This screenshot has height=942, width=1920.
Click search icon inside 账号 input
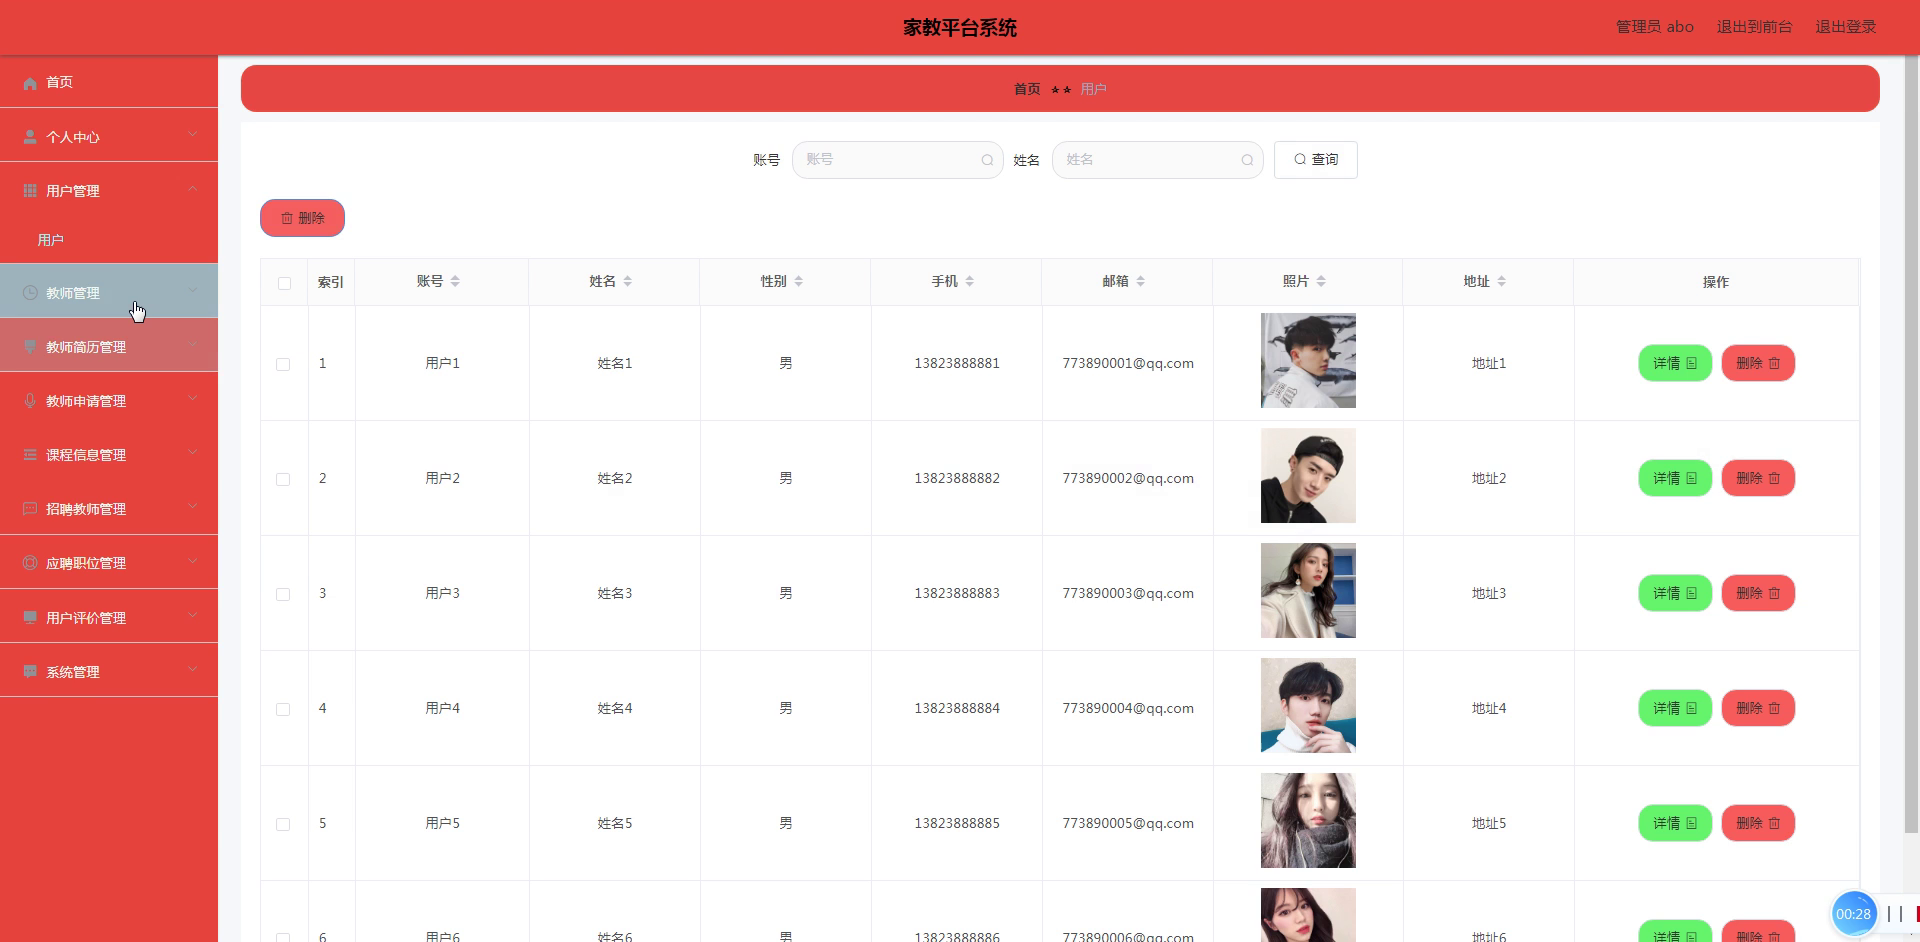pos(987,160)
